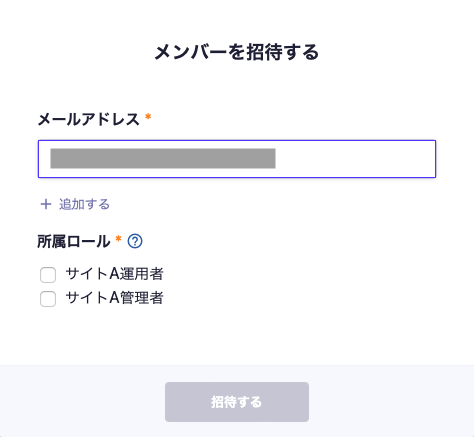This screenshot has height=437, width=474.
Task: Click the 所属ロール section label
Action: point(74,241)
